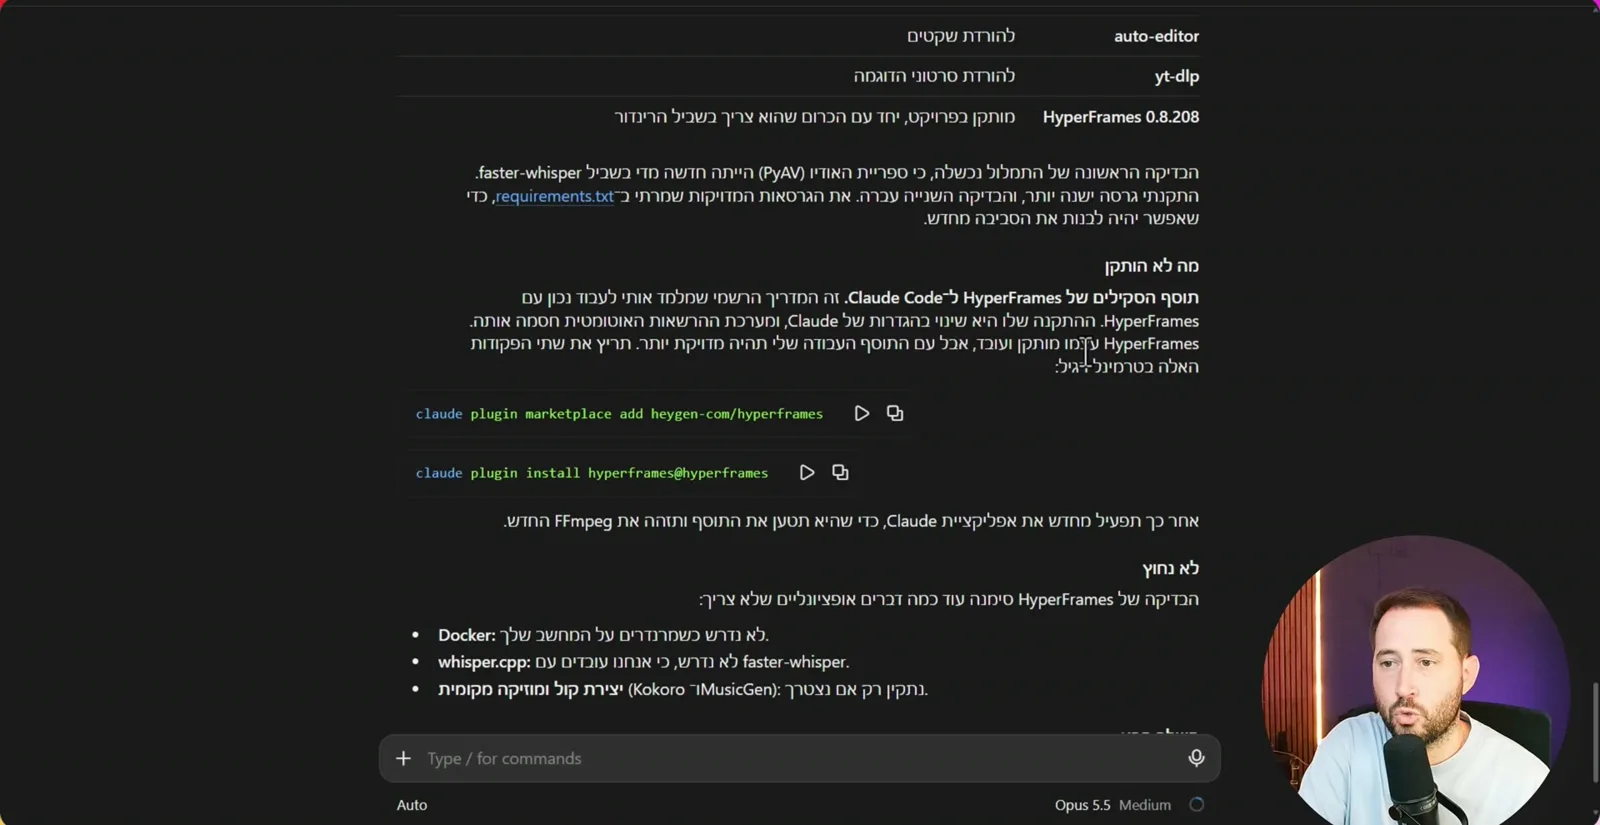The width and height of the screenshot is (1600, 825).
Task: Click the 'claude plugin marketplace add' code text
Action: [619, 413]
